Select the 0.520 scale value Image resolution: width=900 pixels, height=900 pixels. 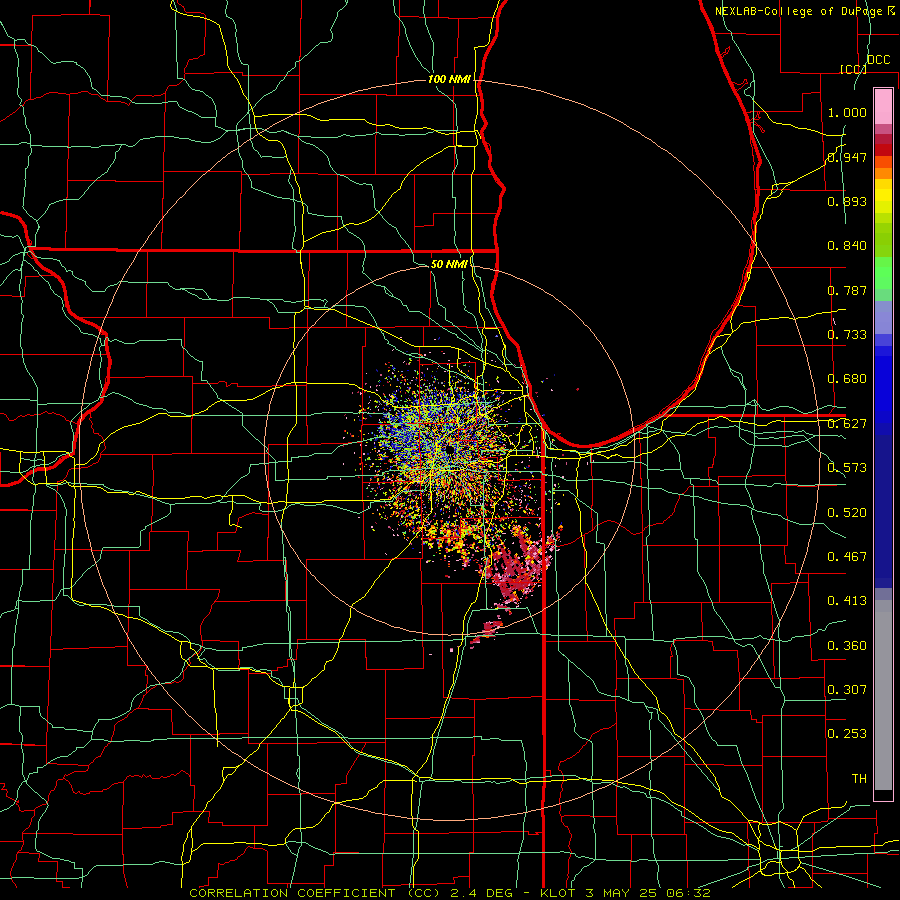(847, 513)
